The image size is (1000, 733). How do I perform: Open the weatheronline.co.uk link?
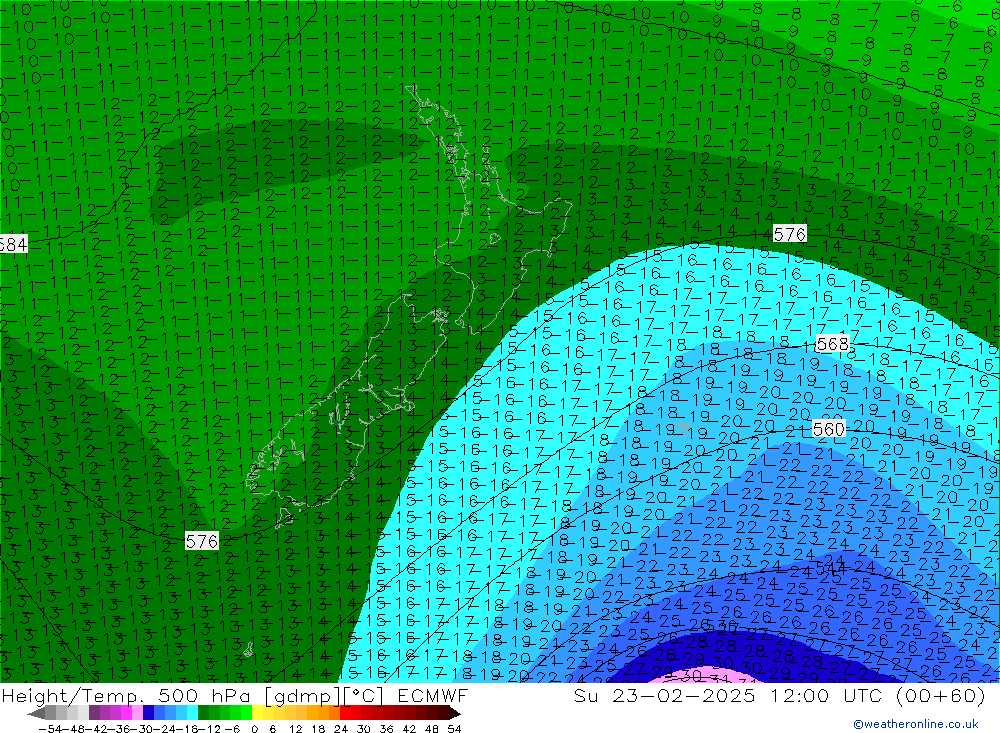(x=916, y=724)
